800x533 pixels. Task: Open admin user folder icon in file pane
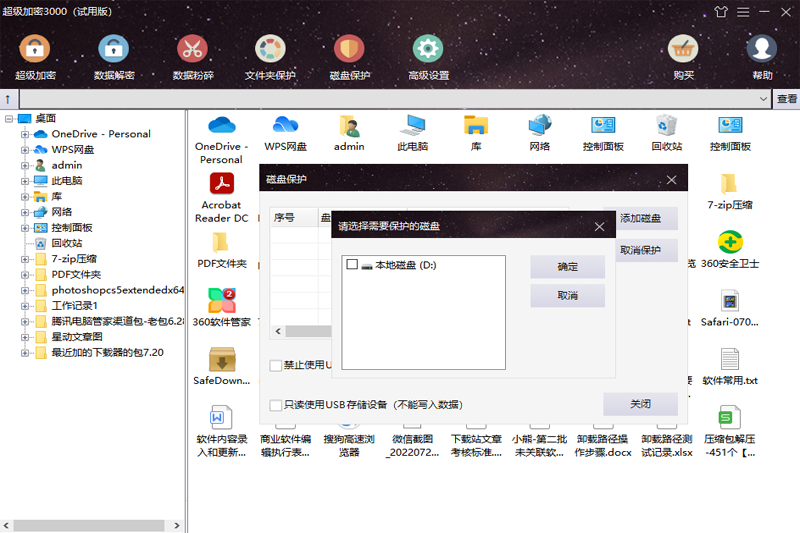pyautogui.click(x=349, y=133)
